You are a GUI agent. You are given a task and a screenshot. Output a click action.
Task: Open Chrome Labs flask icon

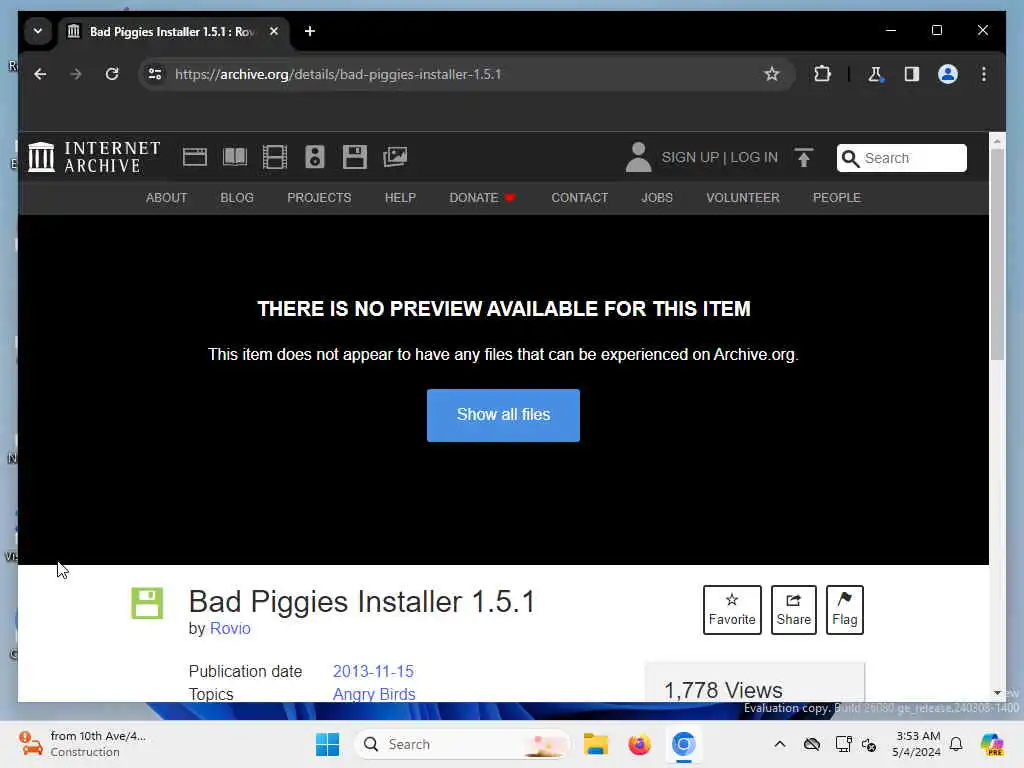tap(875, 74)
